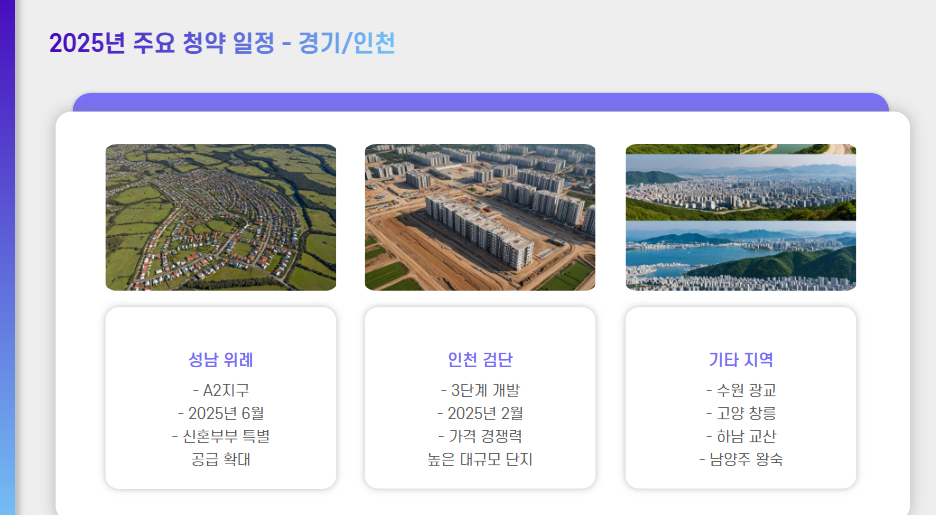Select the text 높은 대규모 단지
Screen dimensions: 936x515
click(x=480, y=459)
